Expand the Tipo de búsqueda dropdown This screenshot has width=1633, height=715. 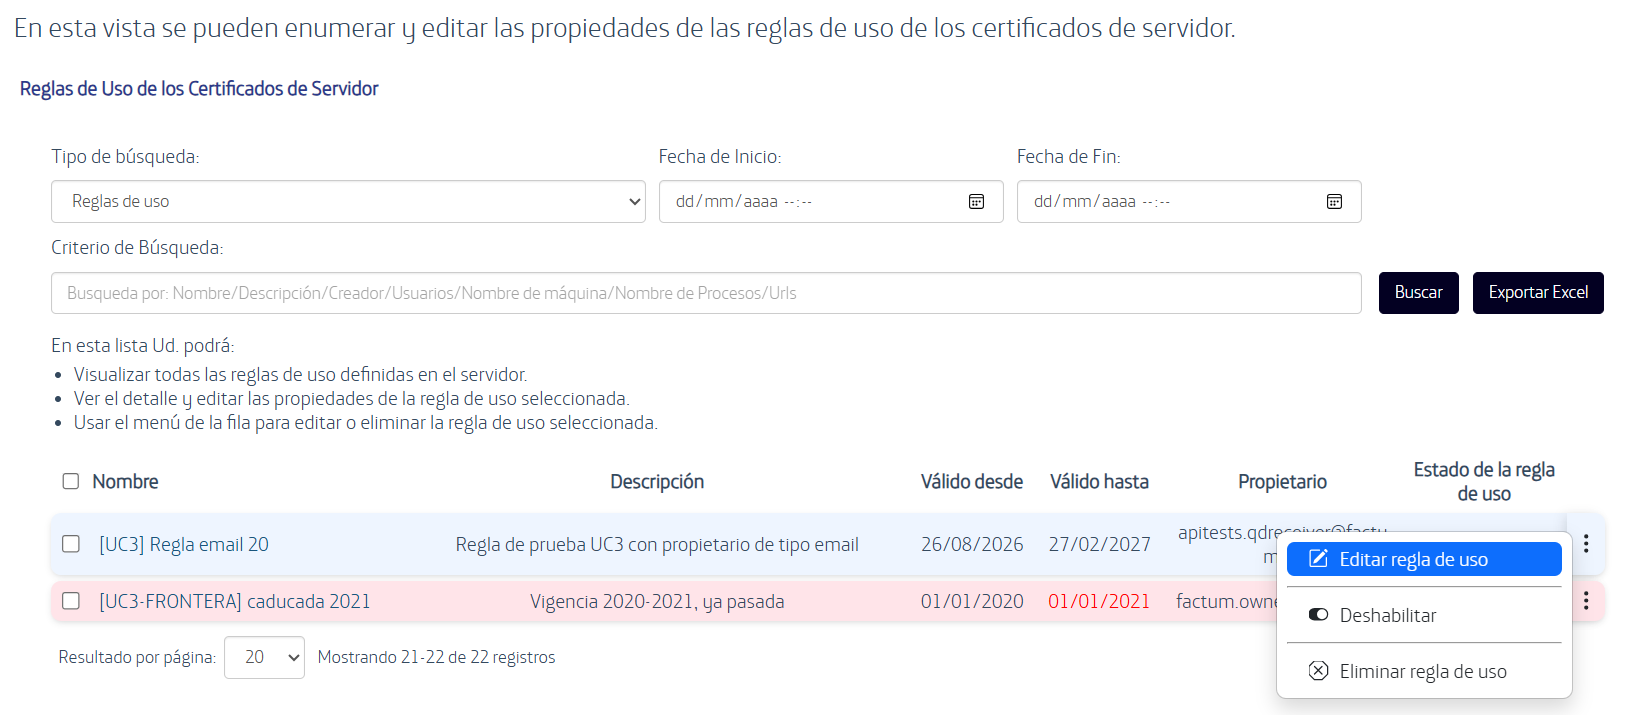[x=348, y=202]
